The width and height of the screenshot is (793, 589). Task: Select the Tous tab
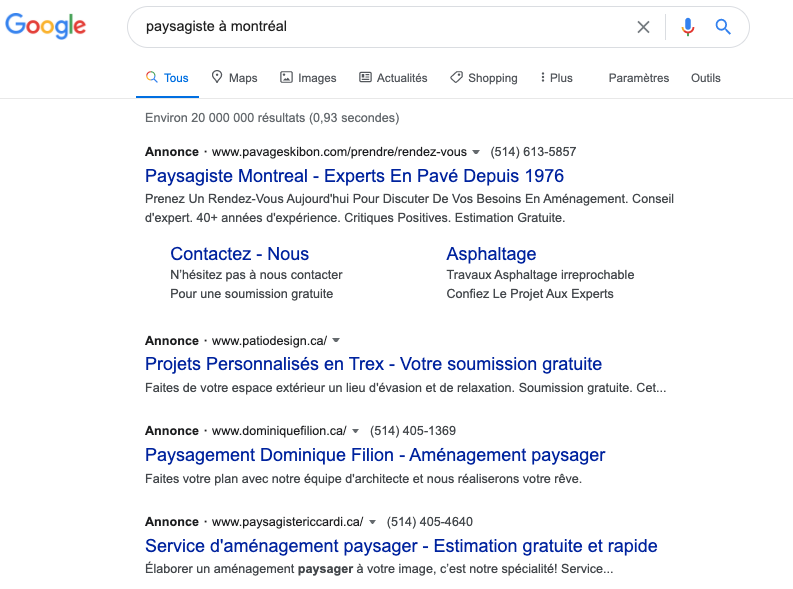[x=167, y=78]
